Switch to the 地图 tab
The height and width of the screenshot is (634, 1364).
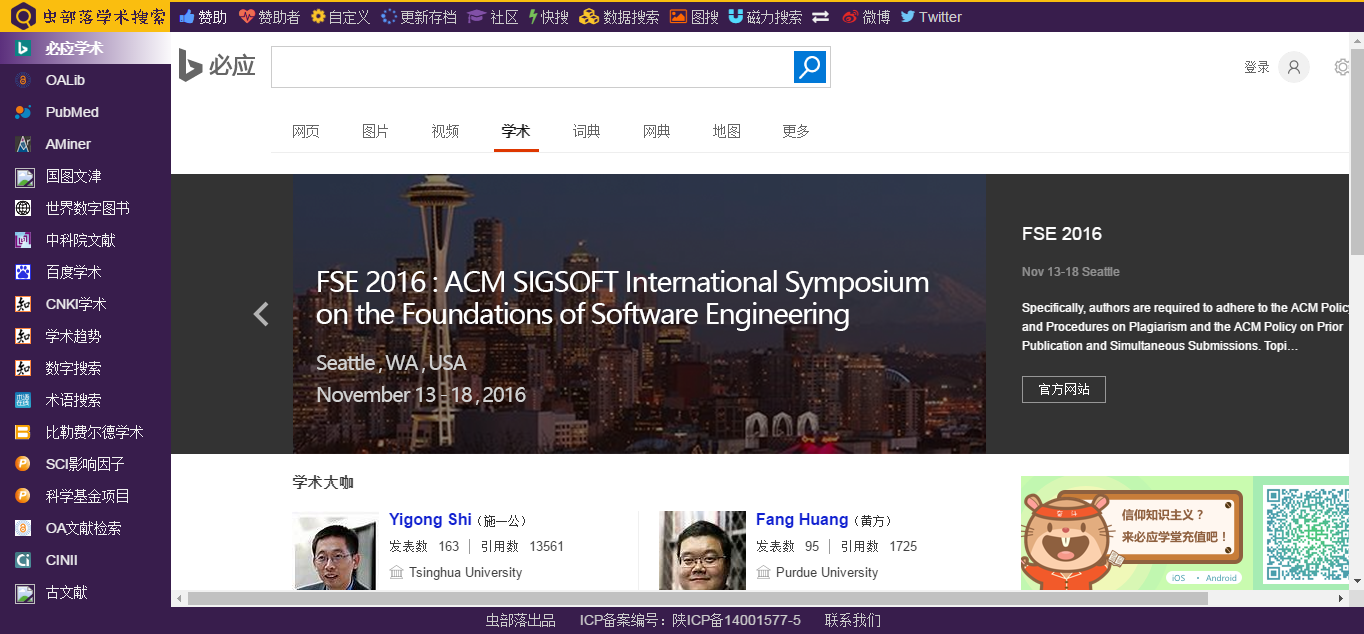727,131
